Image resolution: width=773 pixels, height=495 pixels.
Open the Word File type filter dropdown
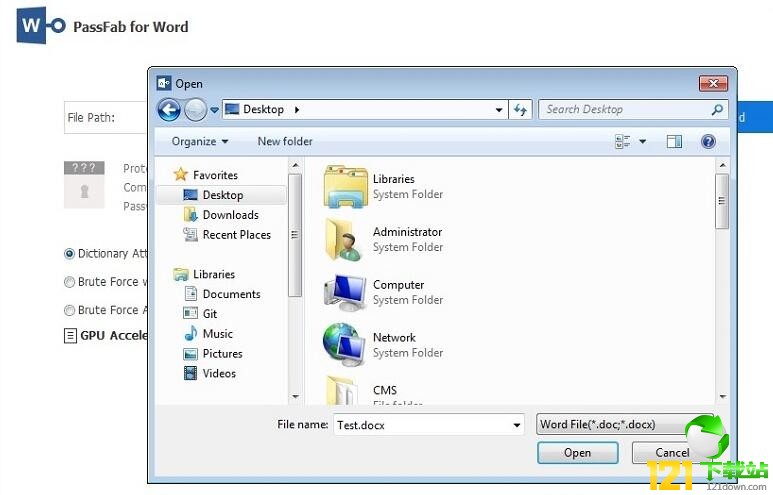(624, 424)
